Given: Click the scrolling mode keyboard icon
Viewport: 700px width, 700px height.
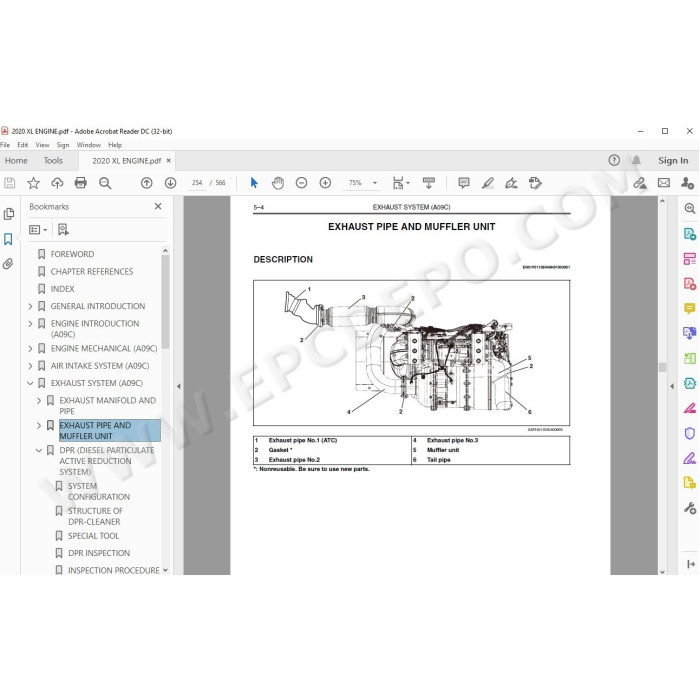Looking at the screenshot, I should pos(429,183).
